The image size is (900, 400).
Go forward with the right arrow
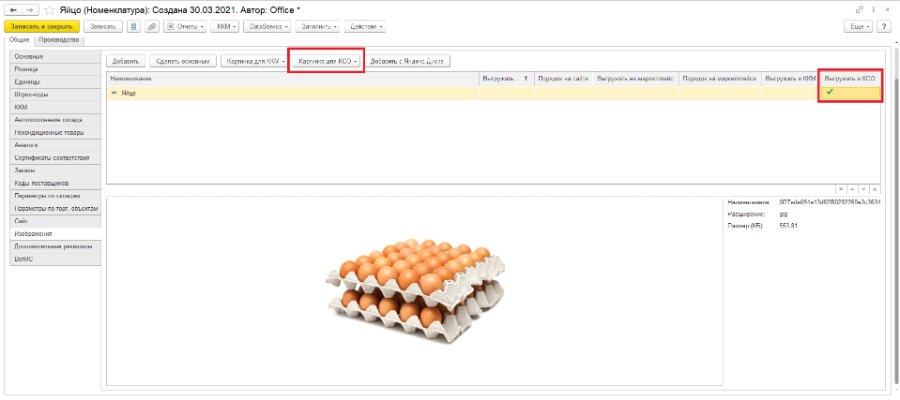30,10
